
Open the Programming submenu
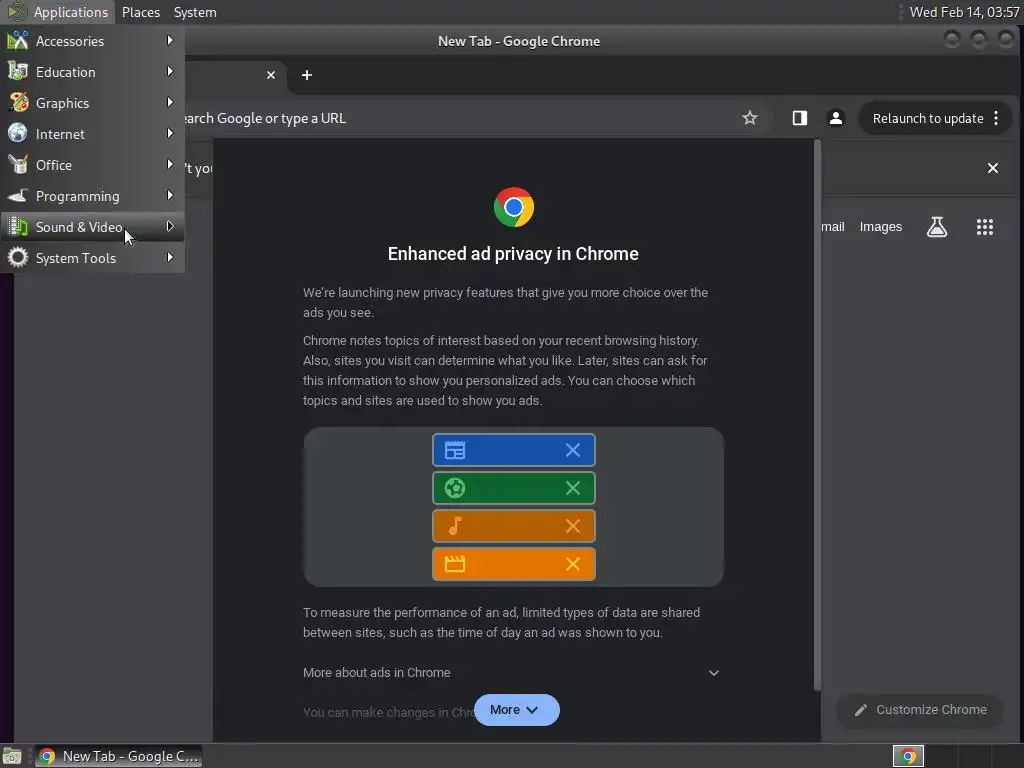click(x=92, y=196)
